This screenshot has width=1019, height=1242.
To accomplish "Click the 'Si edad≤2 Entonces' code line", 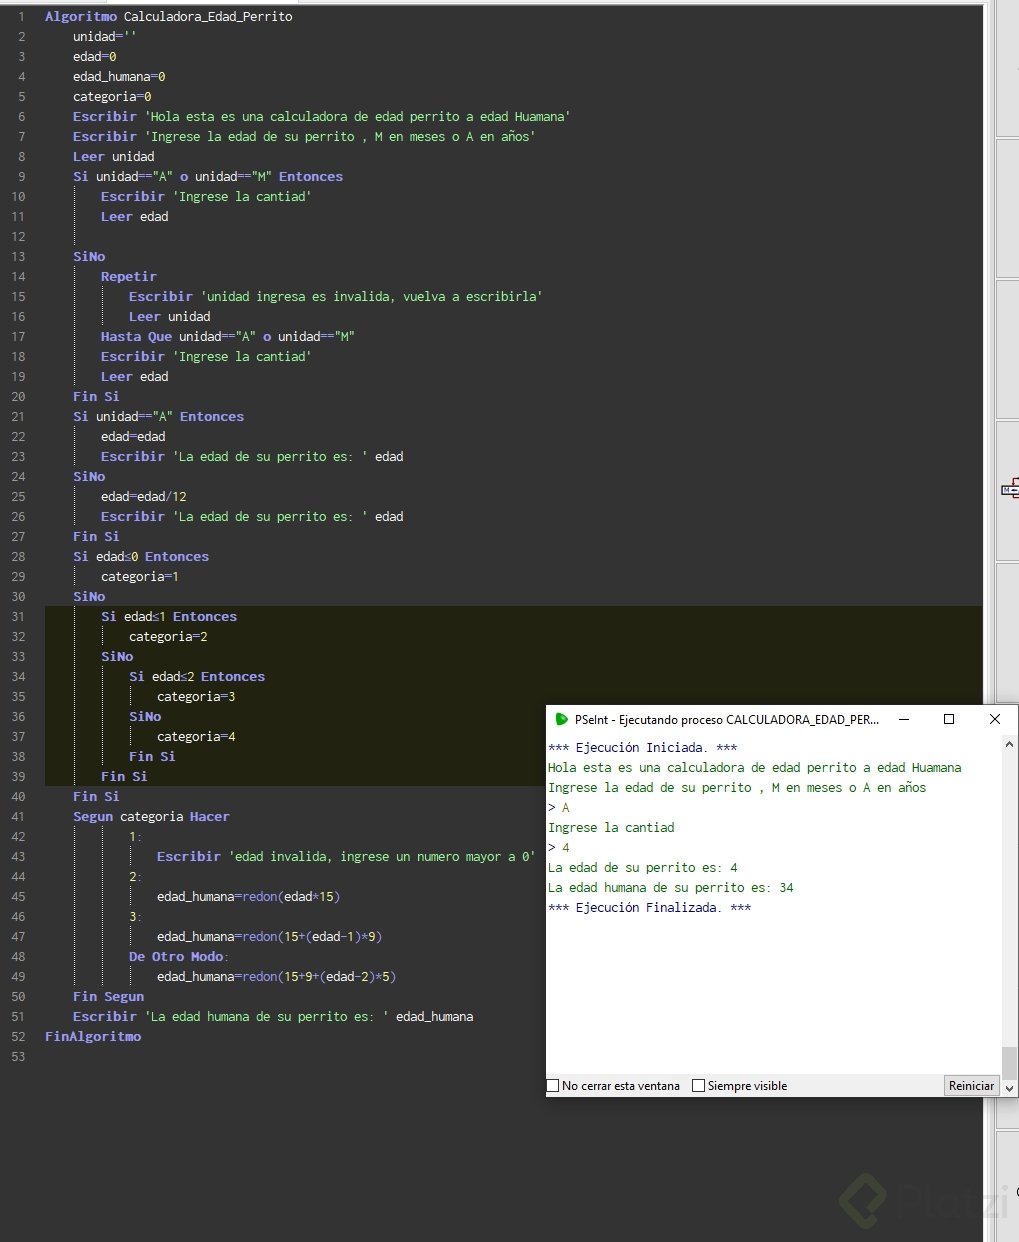I will pyautogui.click(x=197, y=676).
